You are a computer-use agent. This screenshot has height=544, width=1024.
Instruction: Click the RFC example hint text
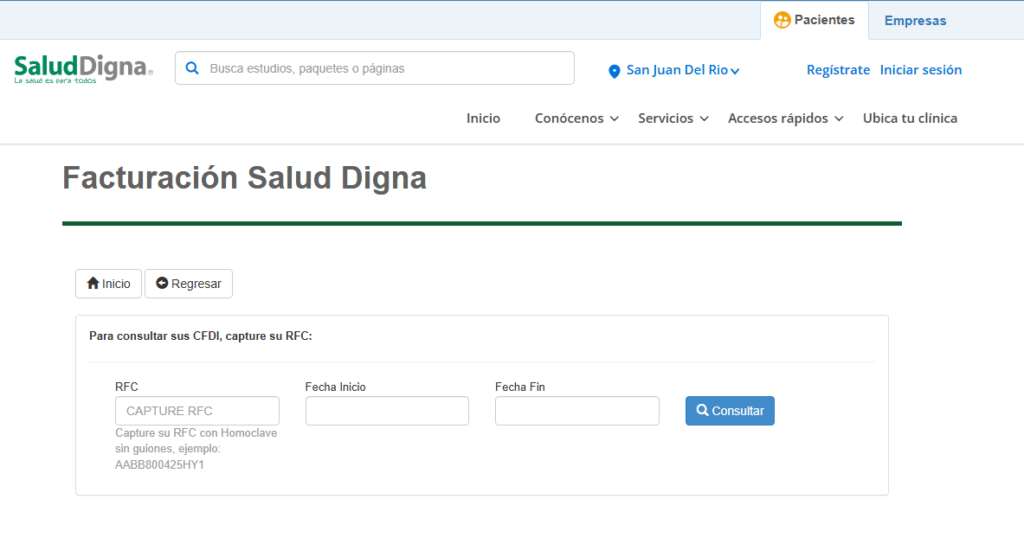pyautogui.click(x=196, y=449)
